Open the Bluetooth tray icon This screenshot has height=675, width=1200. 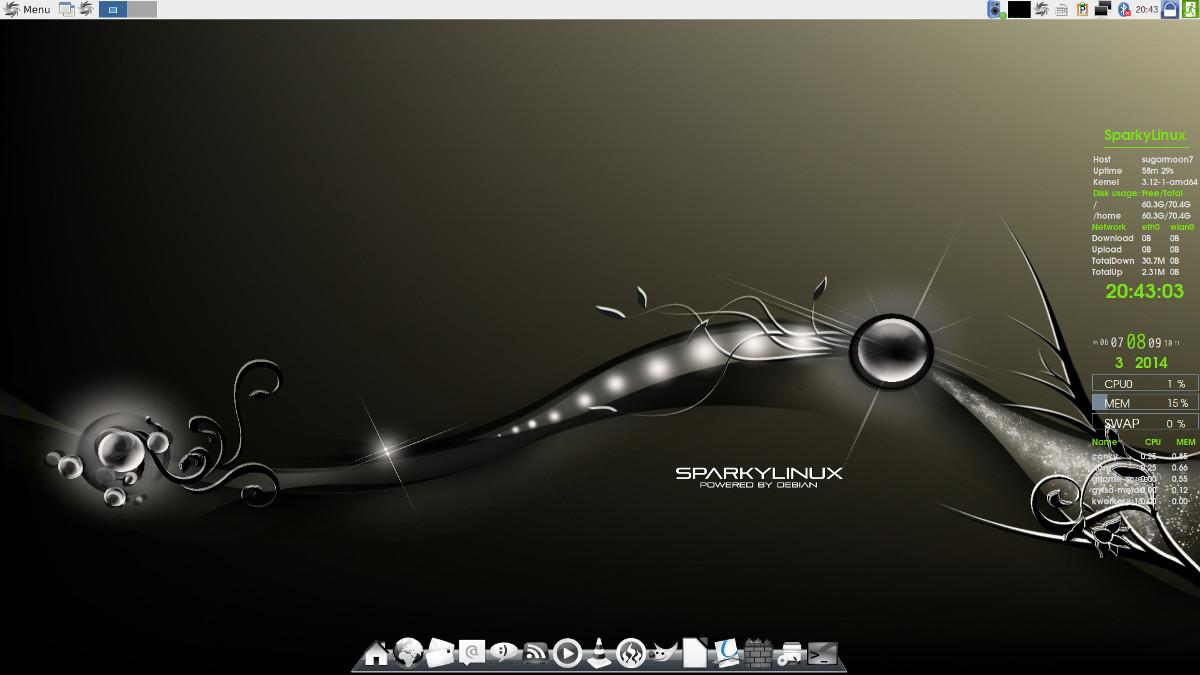point(1124,9)
